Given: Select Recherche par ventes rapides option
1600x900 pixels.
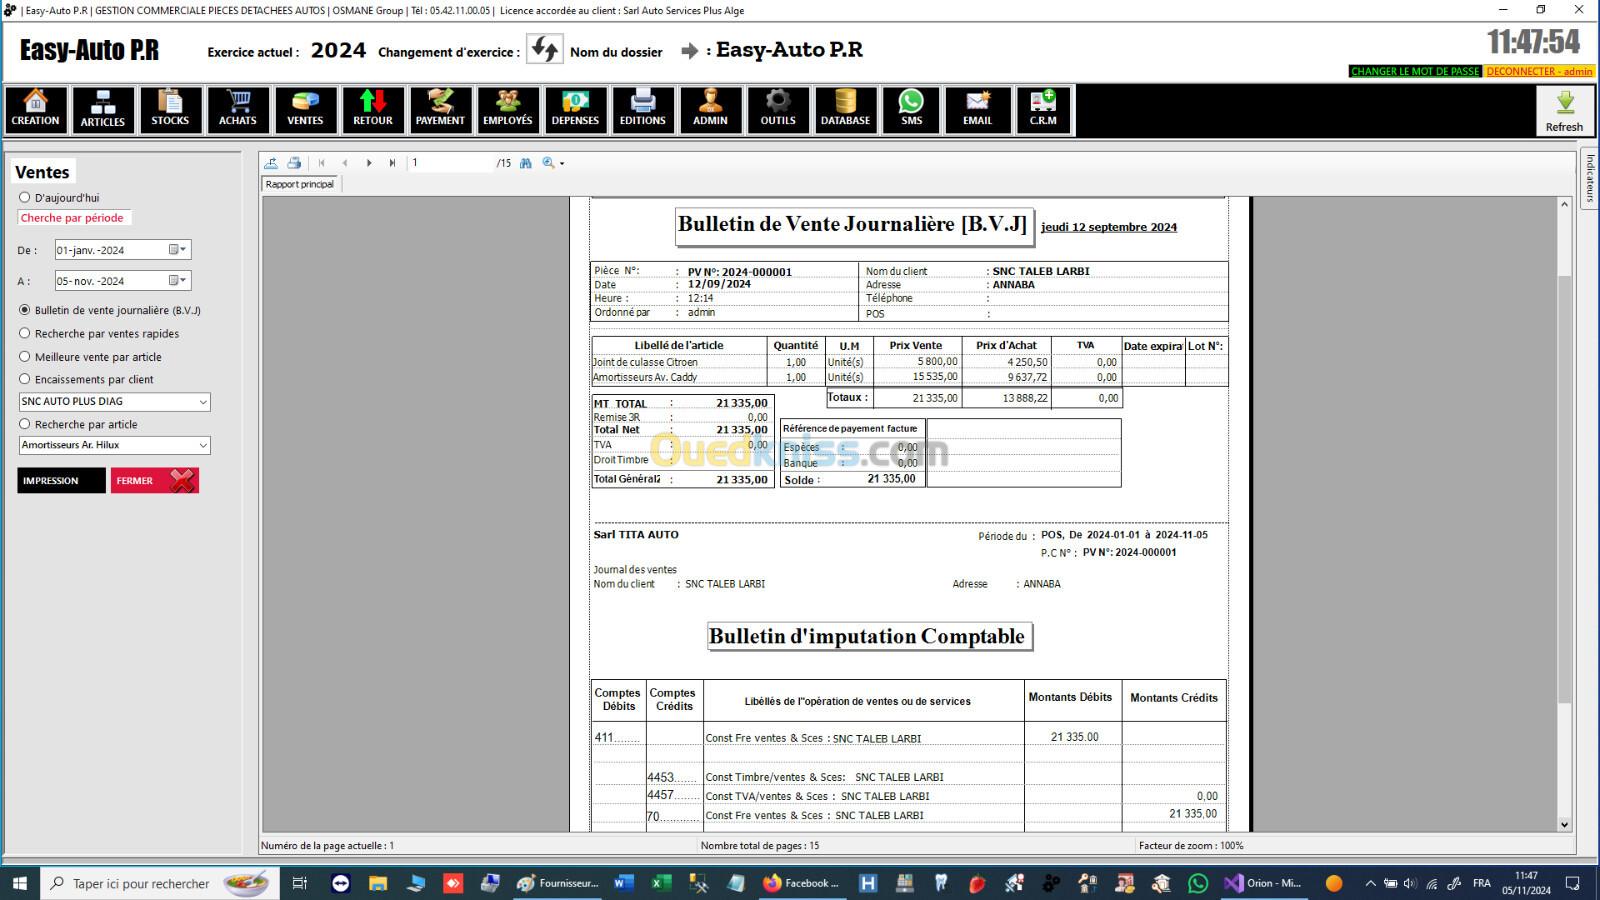Looking at the screenshot, I should (x=25, y=334).
